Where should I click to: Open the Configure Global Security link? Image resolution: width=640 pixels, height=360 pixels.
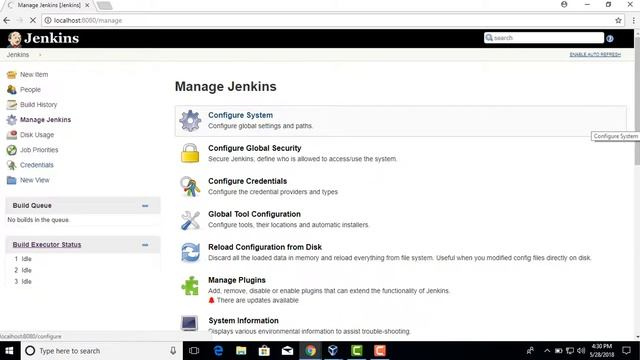coord(255,148)
